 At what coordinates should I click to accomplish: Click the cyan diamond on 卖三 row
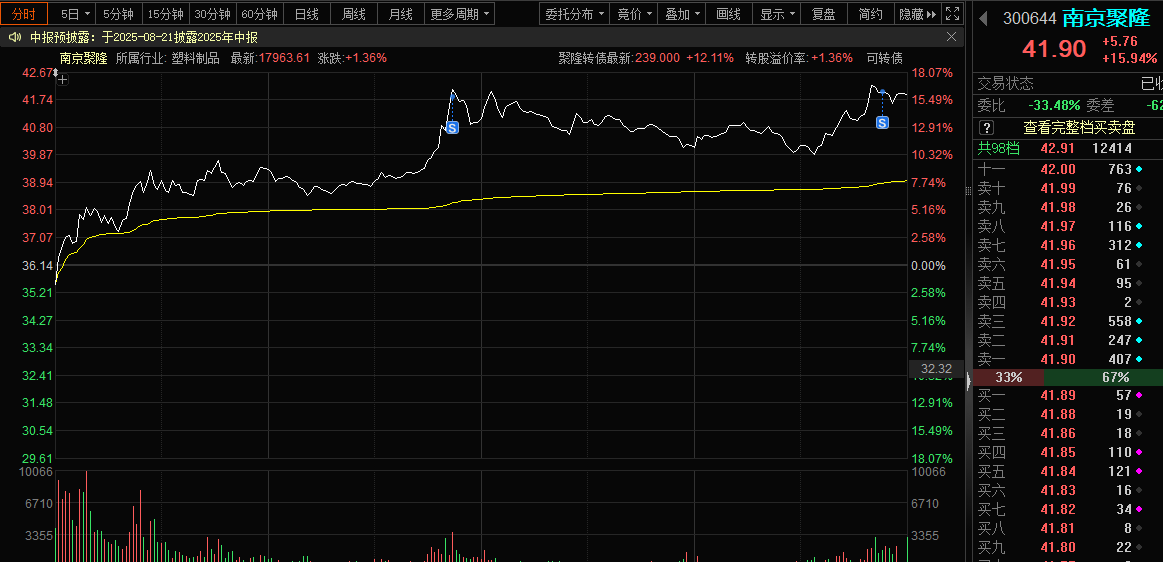click(1139, 321)
